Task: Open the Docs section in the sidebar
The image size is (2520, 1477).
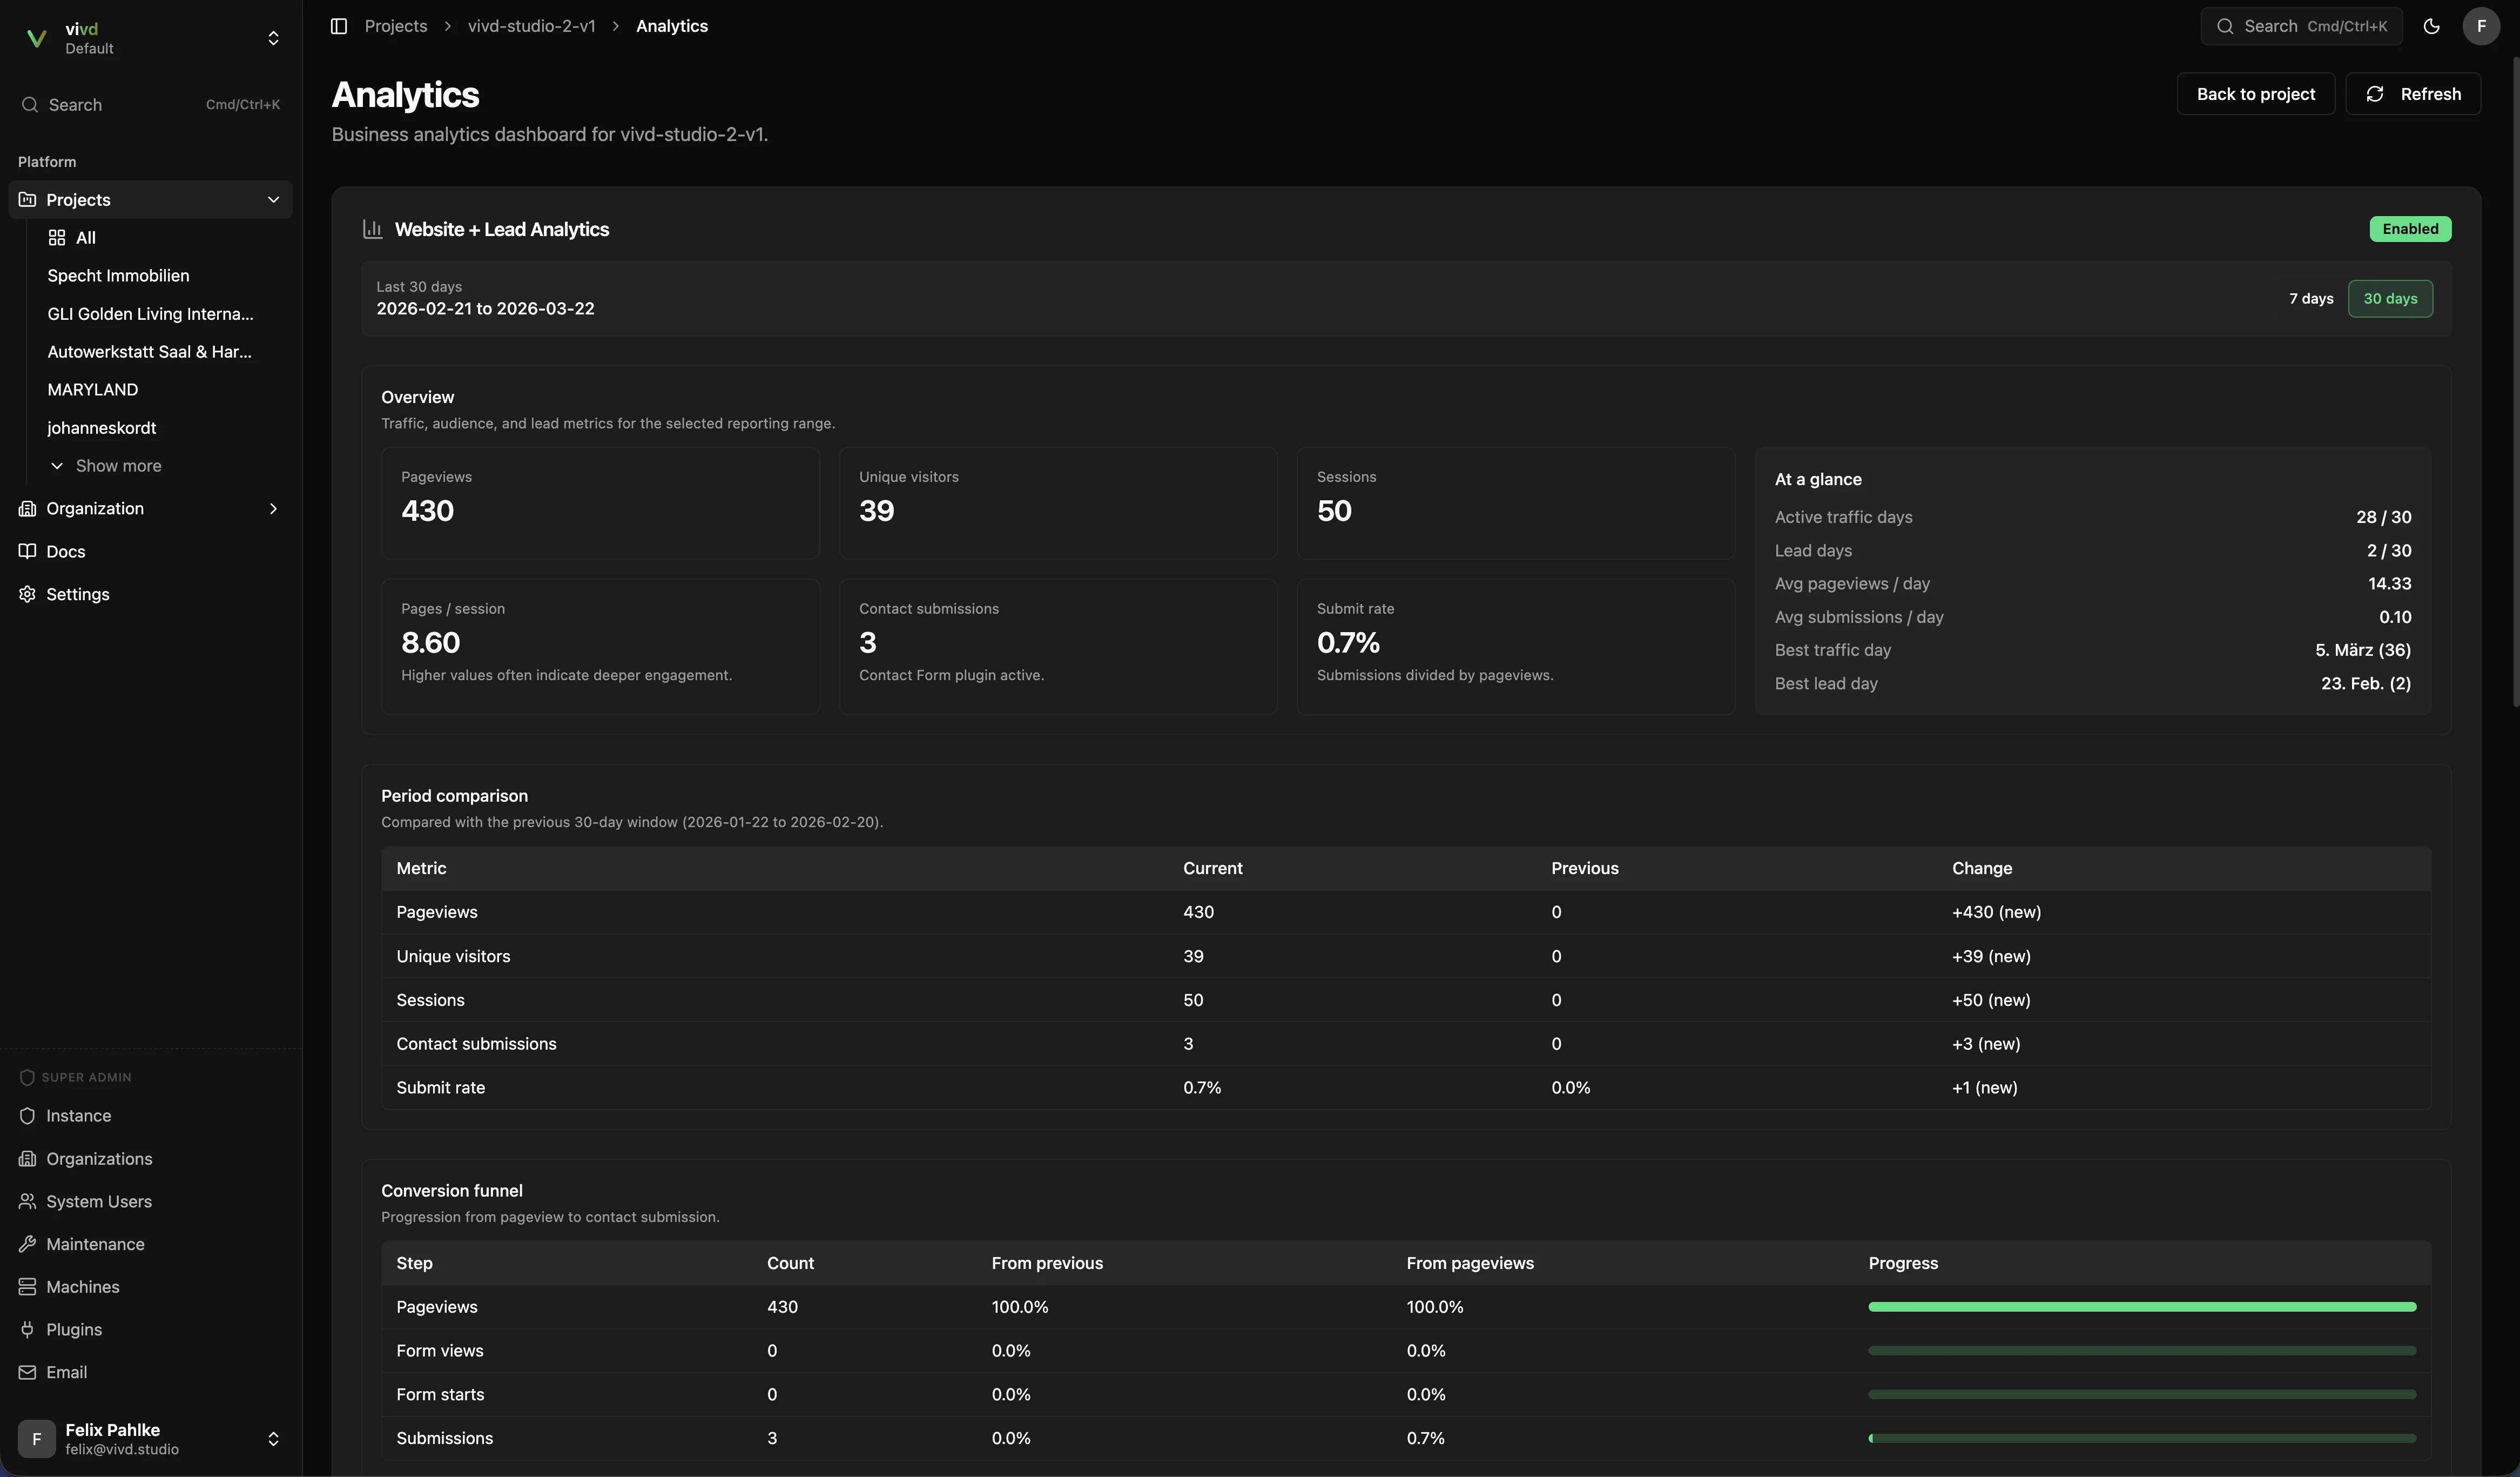Action: pos(66,551)
